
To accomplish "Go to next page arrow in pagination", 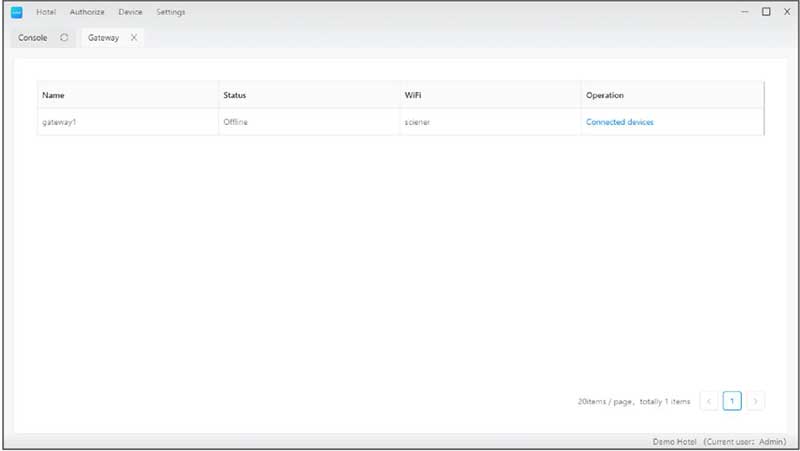I will pyautogui.click(x=756, y=401).
